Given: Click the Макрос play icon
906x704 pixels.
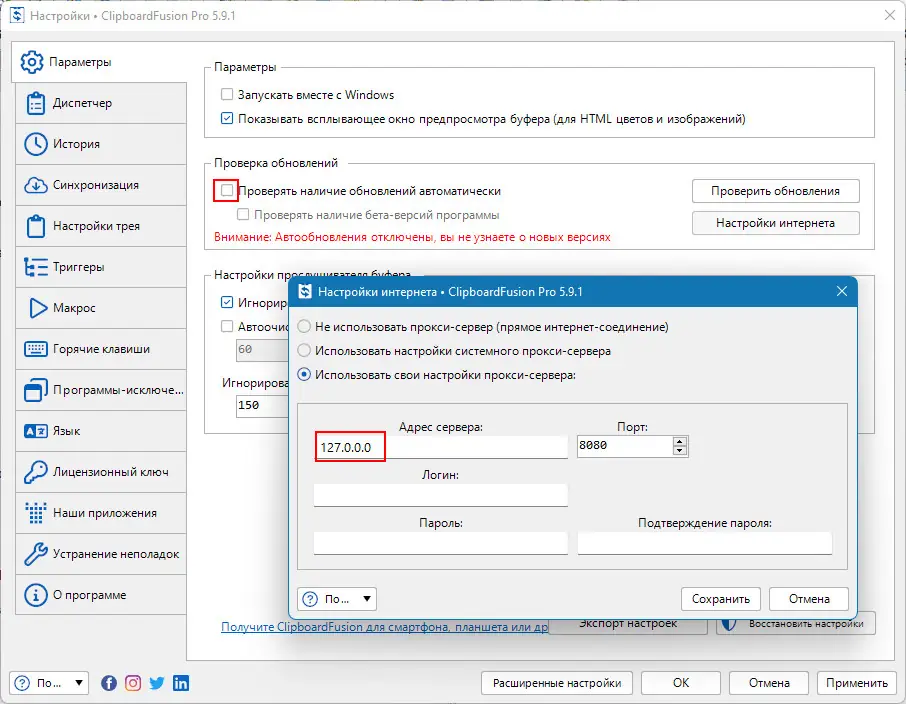Looking at the screenshot, I should pos(38,308).
